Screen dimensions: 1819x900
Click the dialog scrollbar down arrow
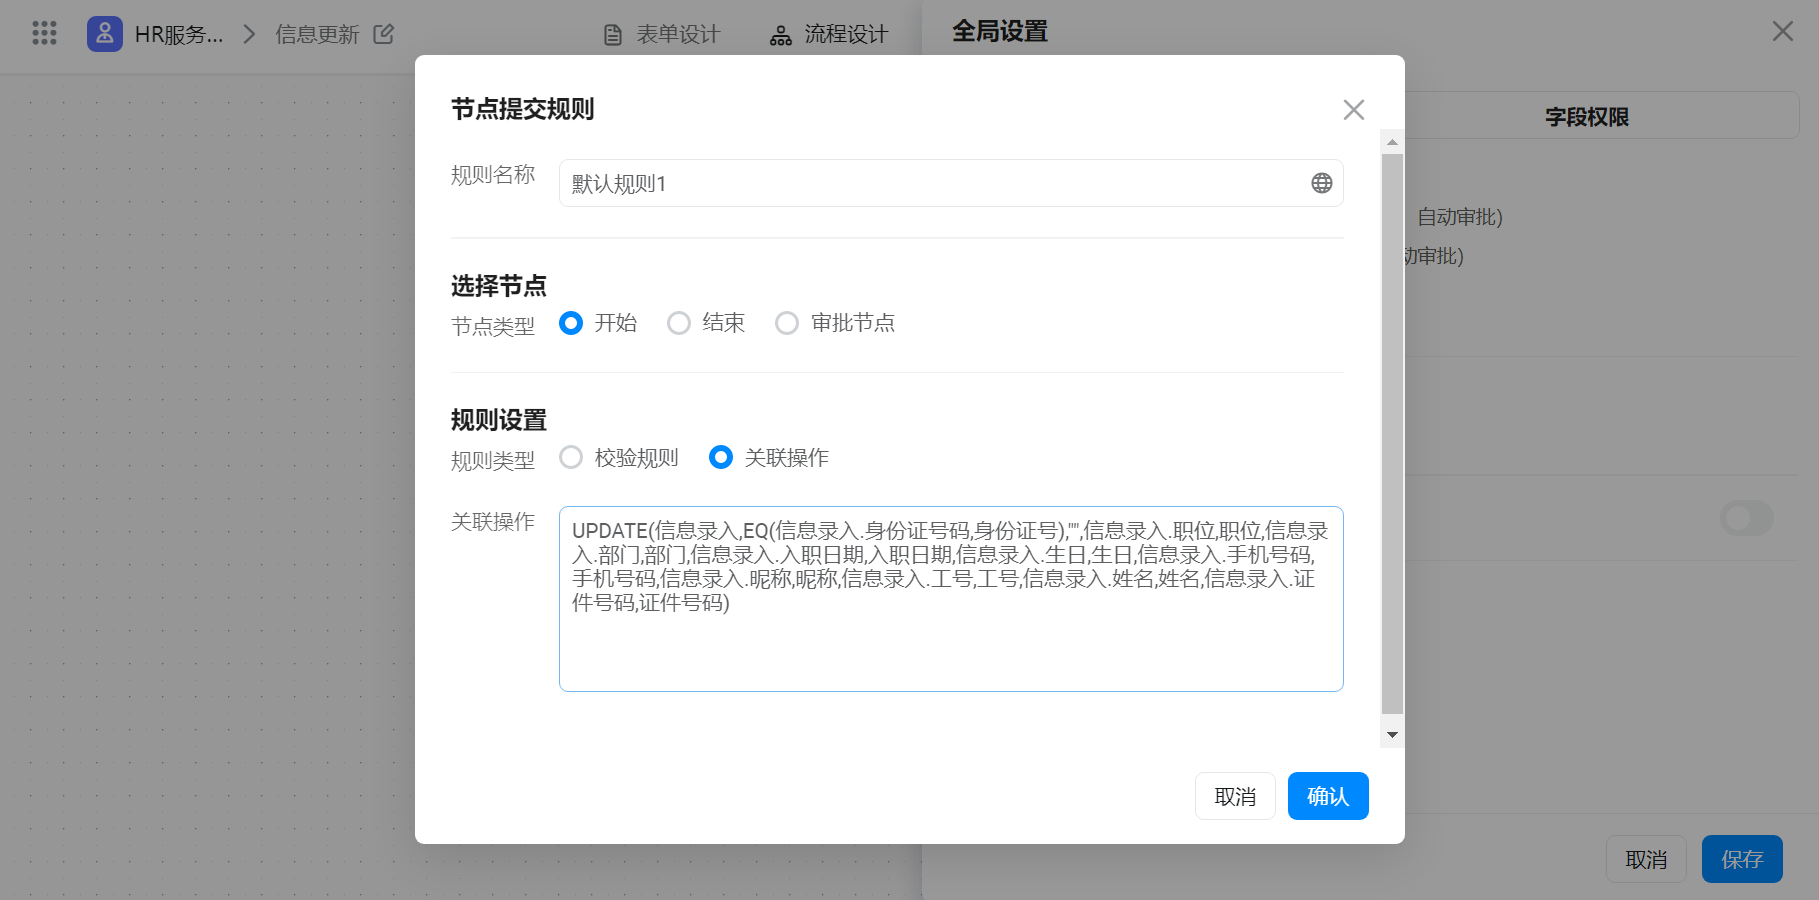(1392, 735)
